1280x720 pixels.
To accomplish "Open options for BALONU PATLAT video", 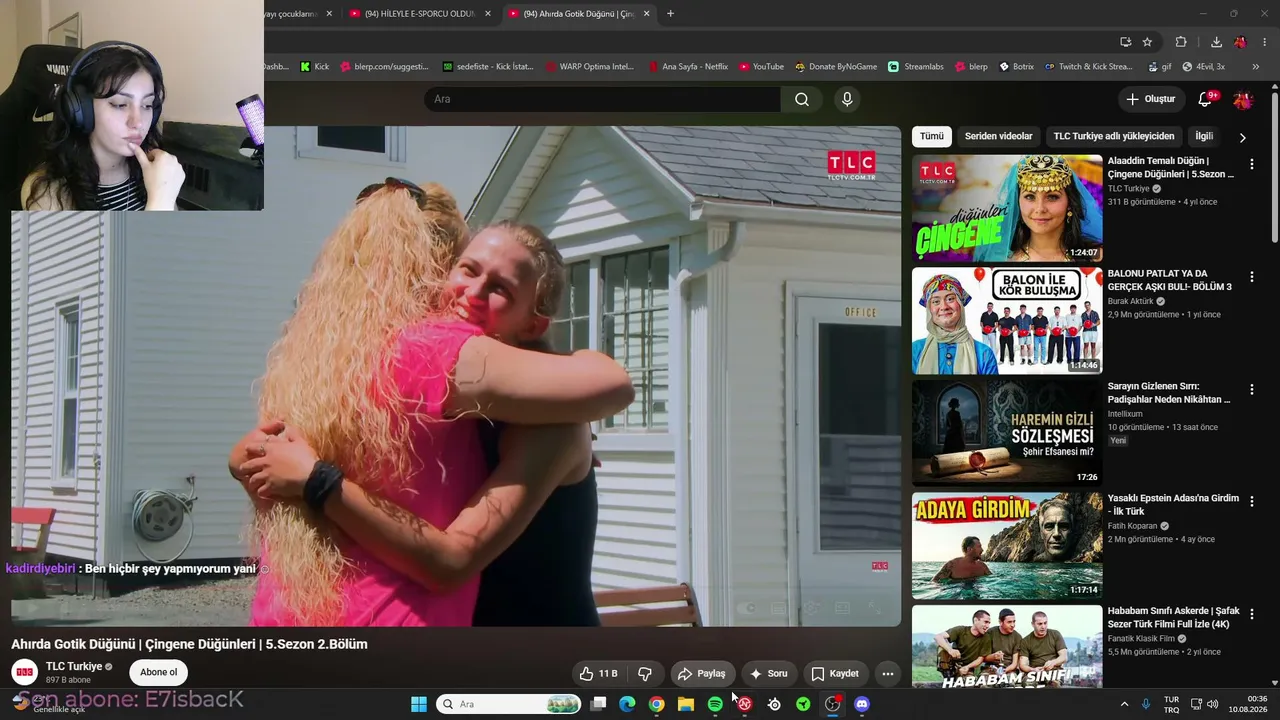I will [x=1251, y=277].
